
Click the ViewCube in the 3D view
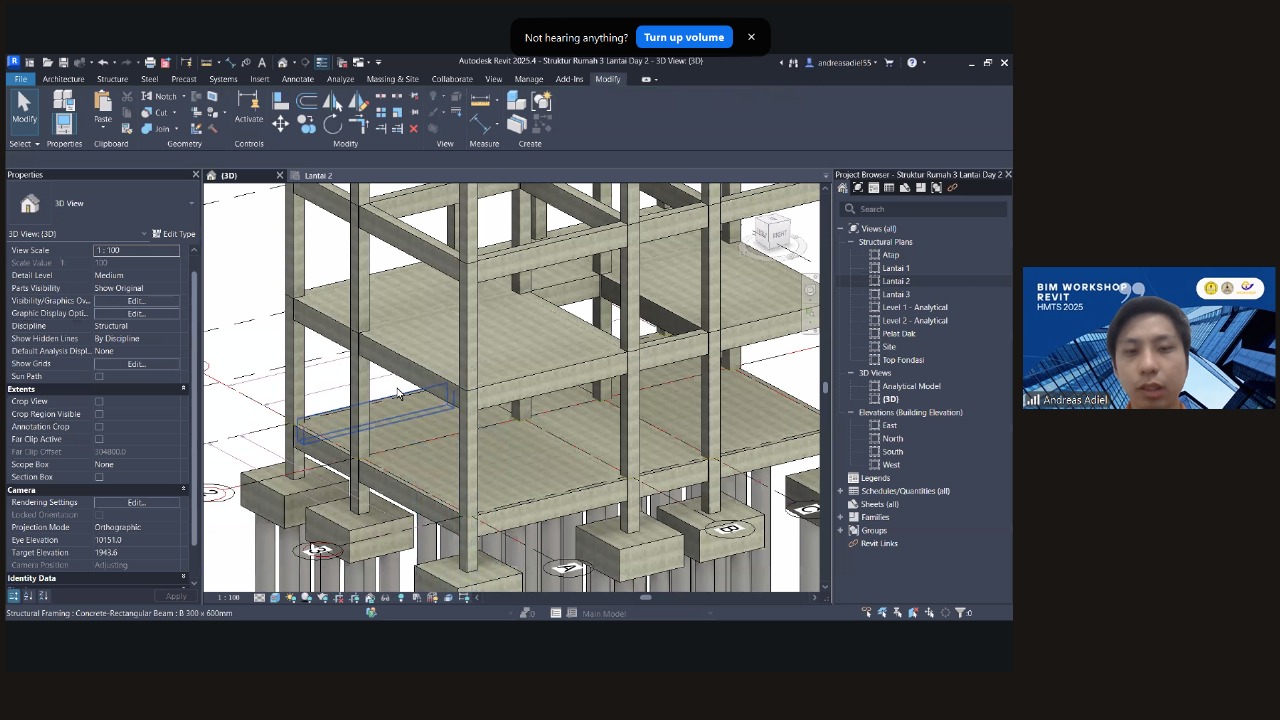(771, 235)
